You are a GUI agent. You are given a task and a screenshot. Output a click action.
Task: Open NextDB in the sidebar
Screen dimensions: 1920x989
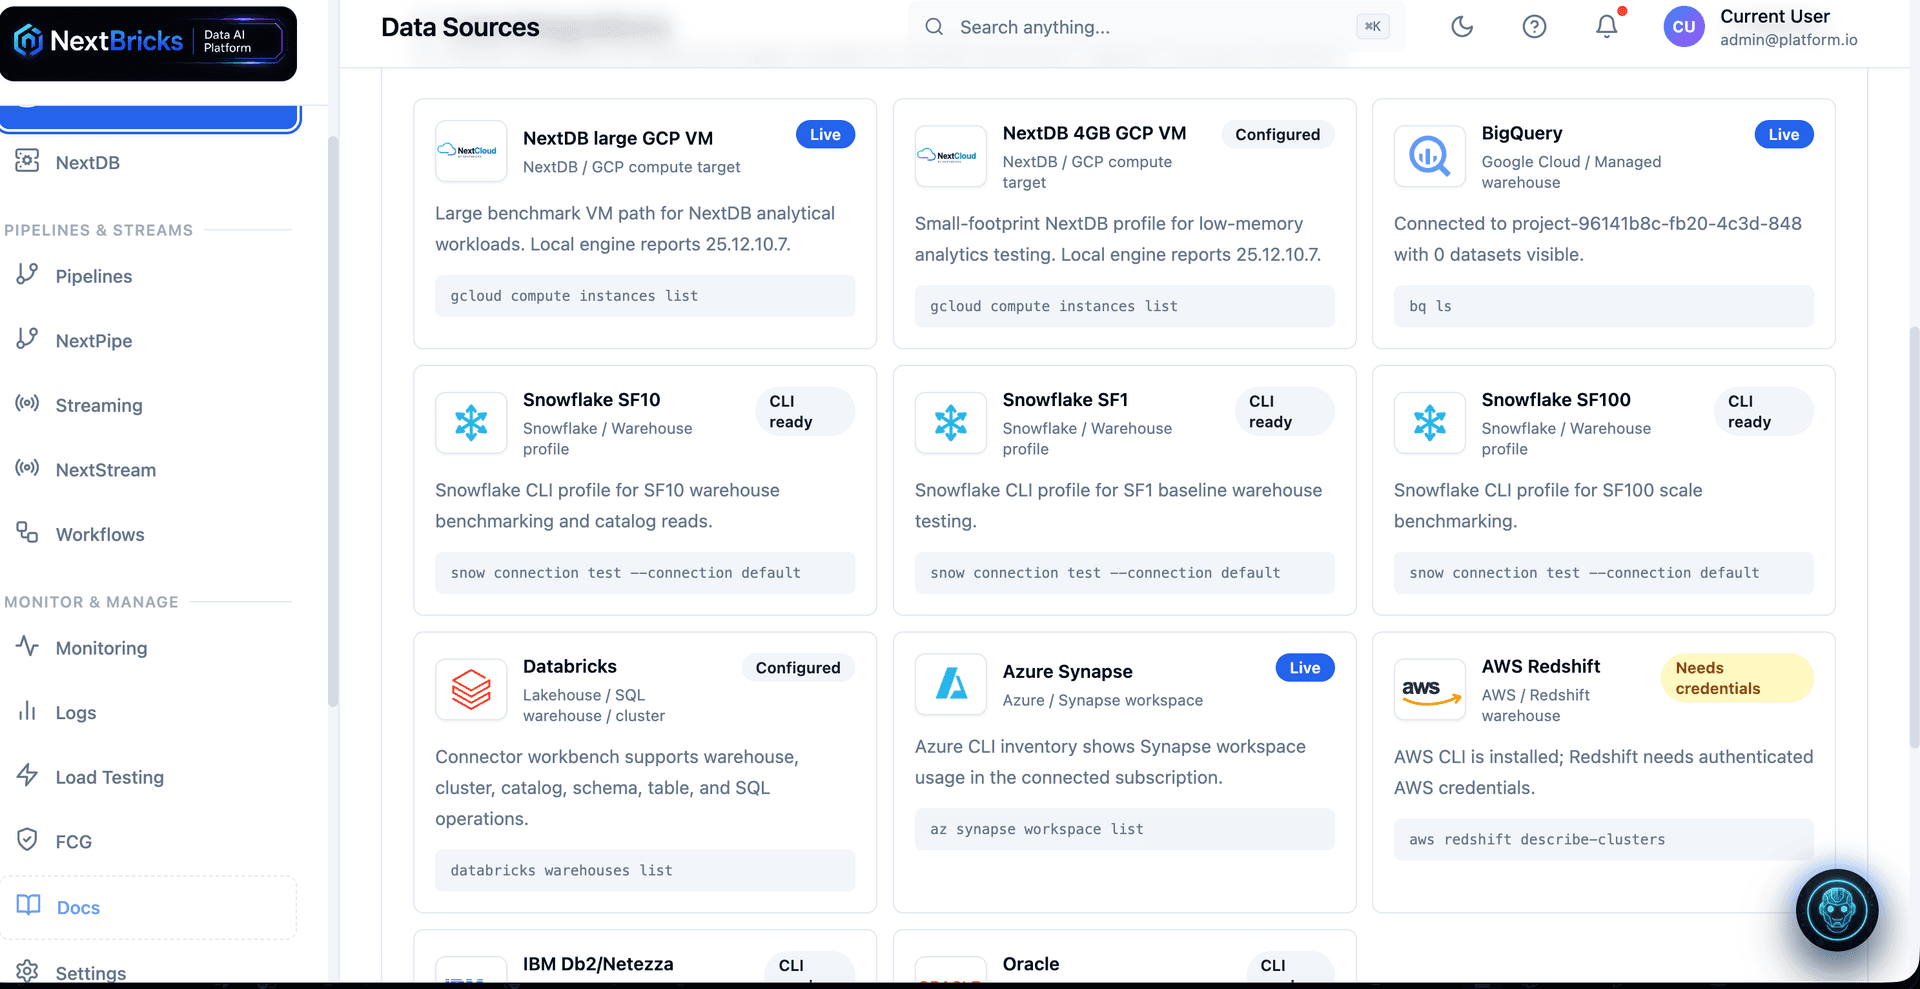tap(87, 162)
